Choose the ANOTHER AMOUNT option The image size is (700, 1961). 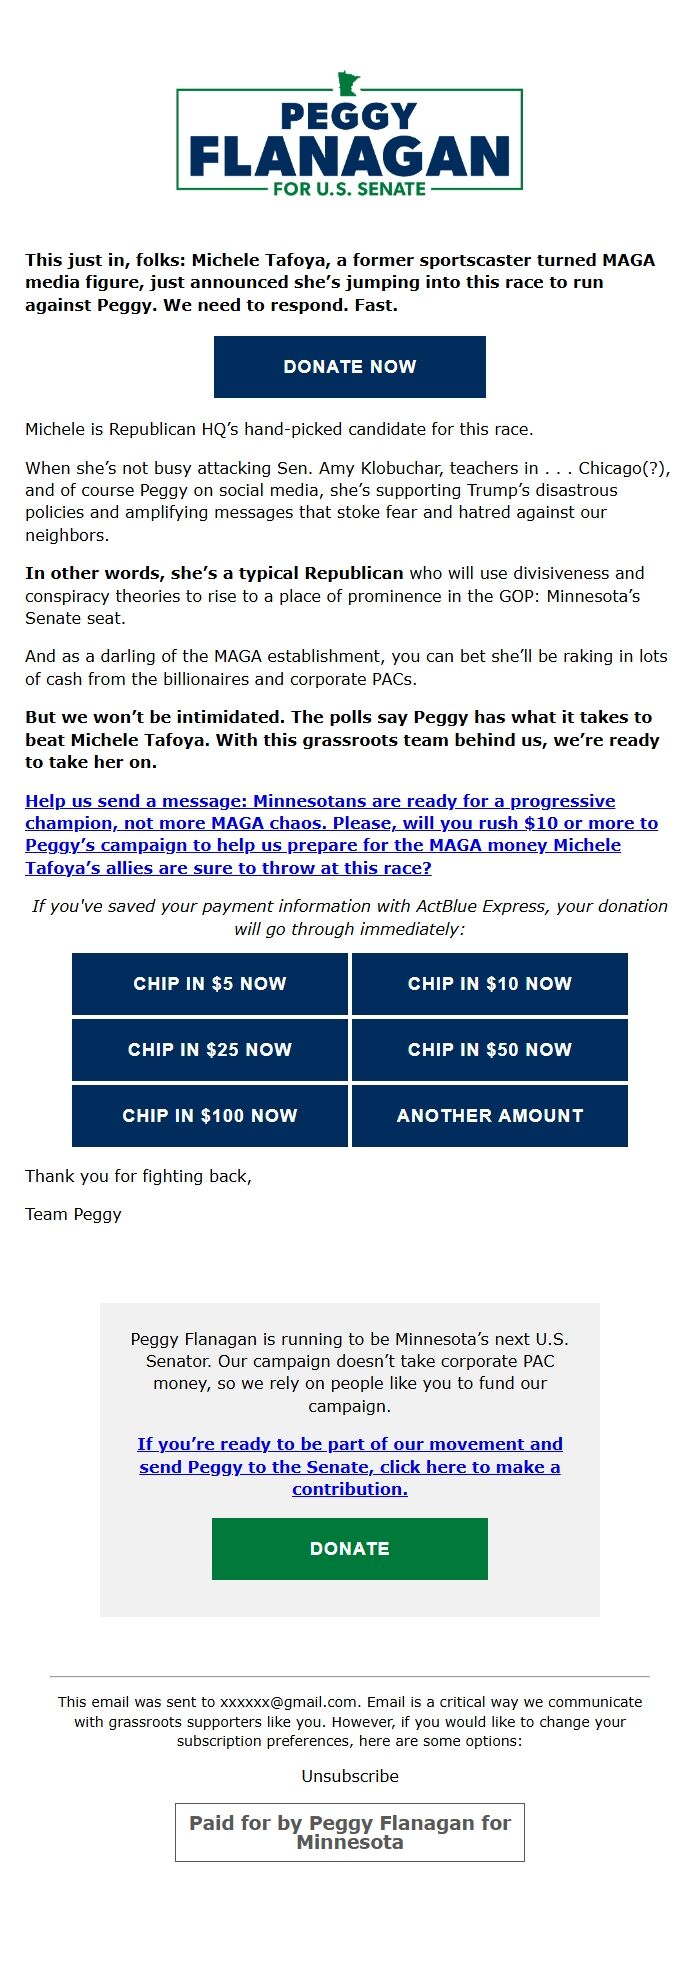489,1116
